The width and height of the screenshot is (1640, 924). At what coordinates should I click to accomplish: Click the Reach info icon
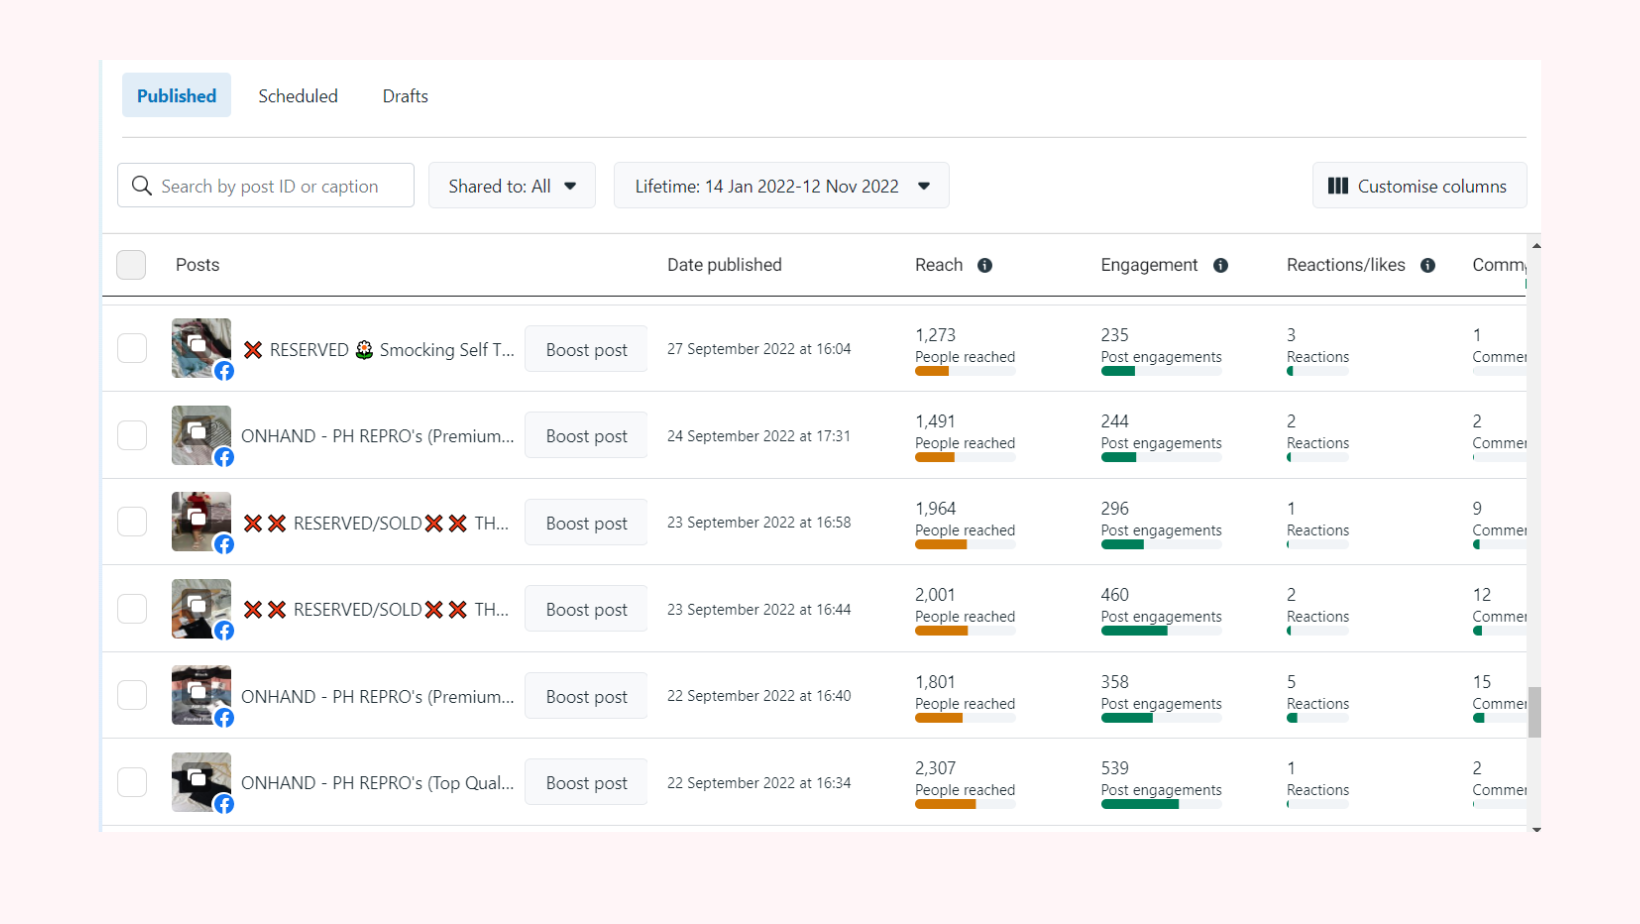pyautogui.click(x=985, y=265)
